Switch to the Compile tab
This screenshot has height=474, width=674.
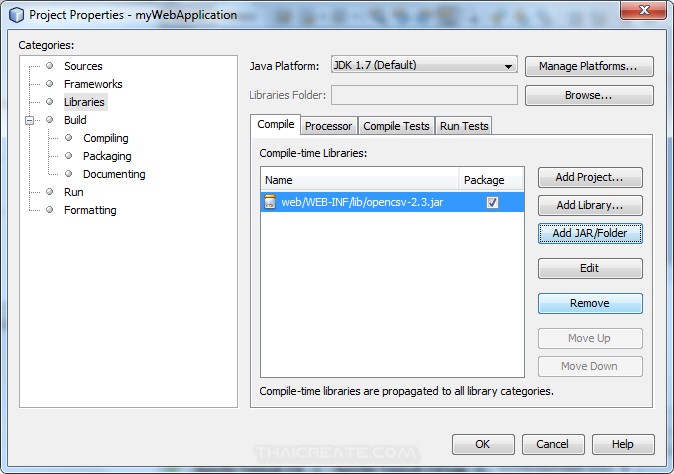(276, 125)
